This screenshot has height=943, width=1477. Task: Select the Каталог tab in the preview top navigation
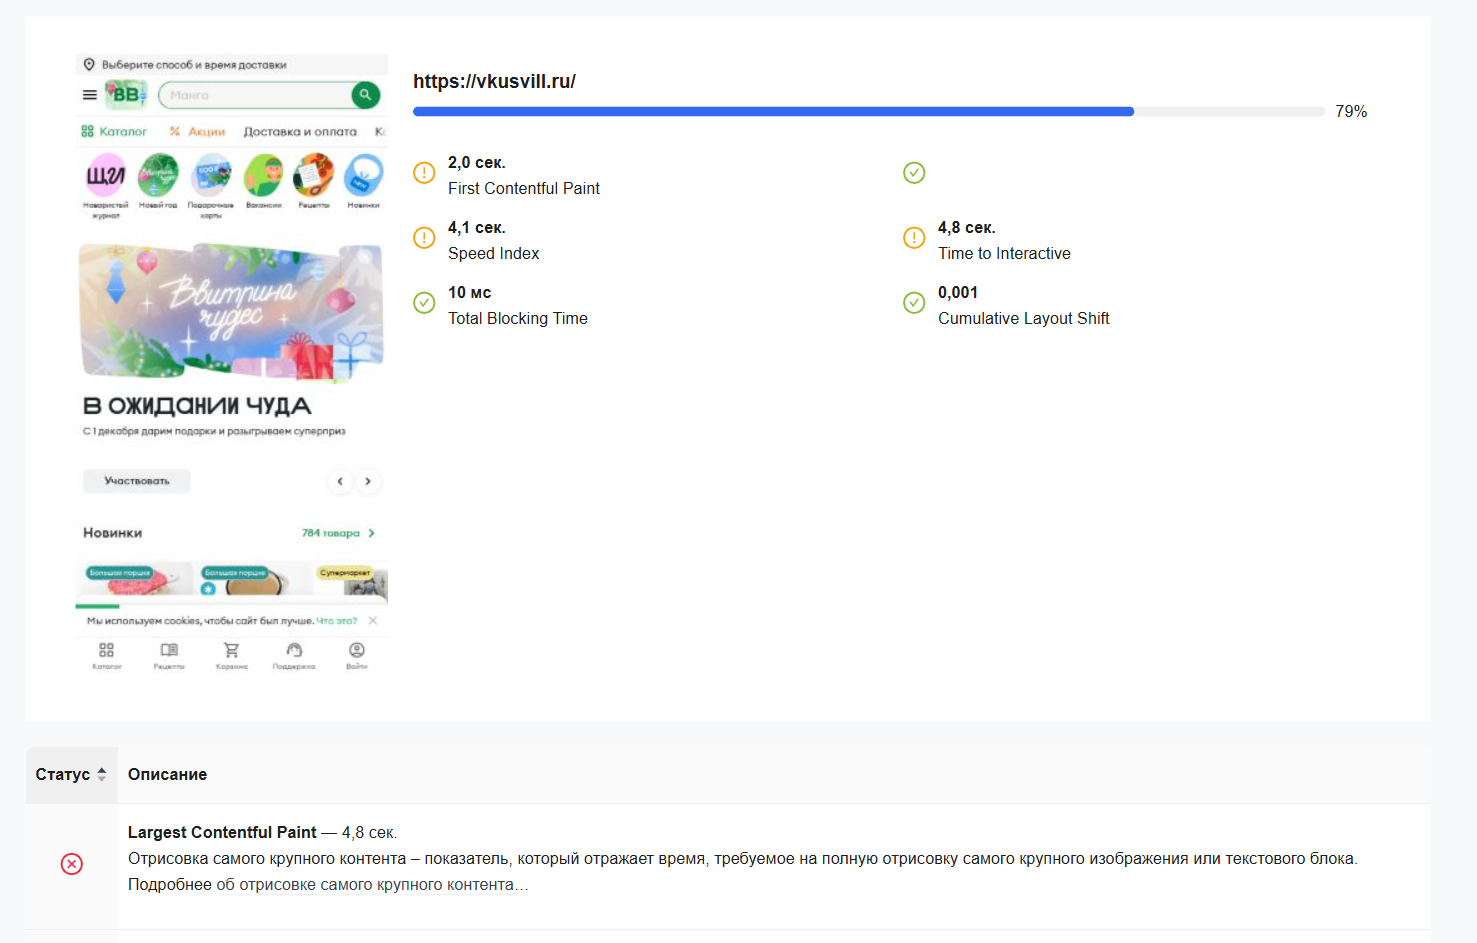[114, 132]
